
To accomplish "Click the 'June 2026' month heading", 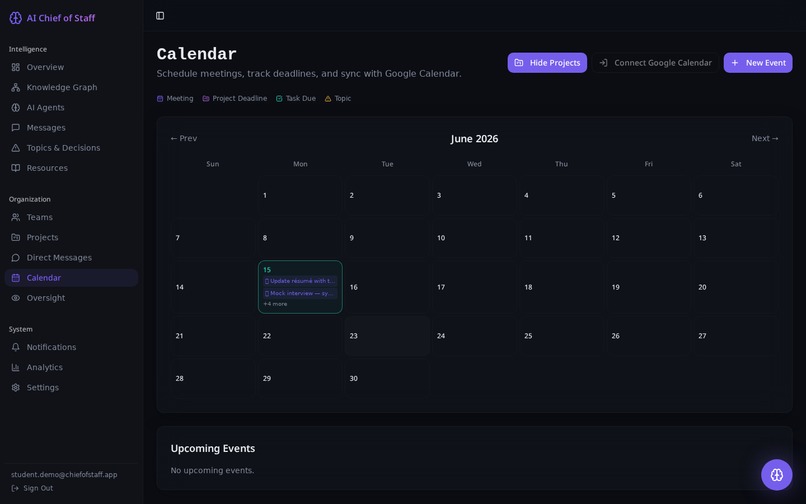I will click(474, 139).
